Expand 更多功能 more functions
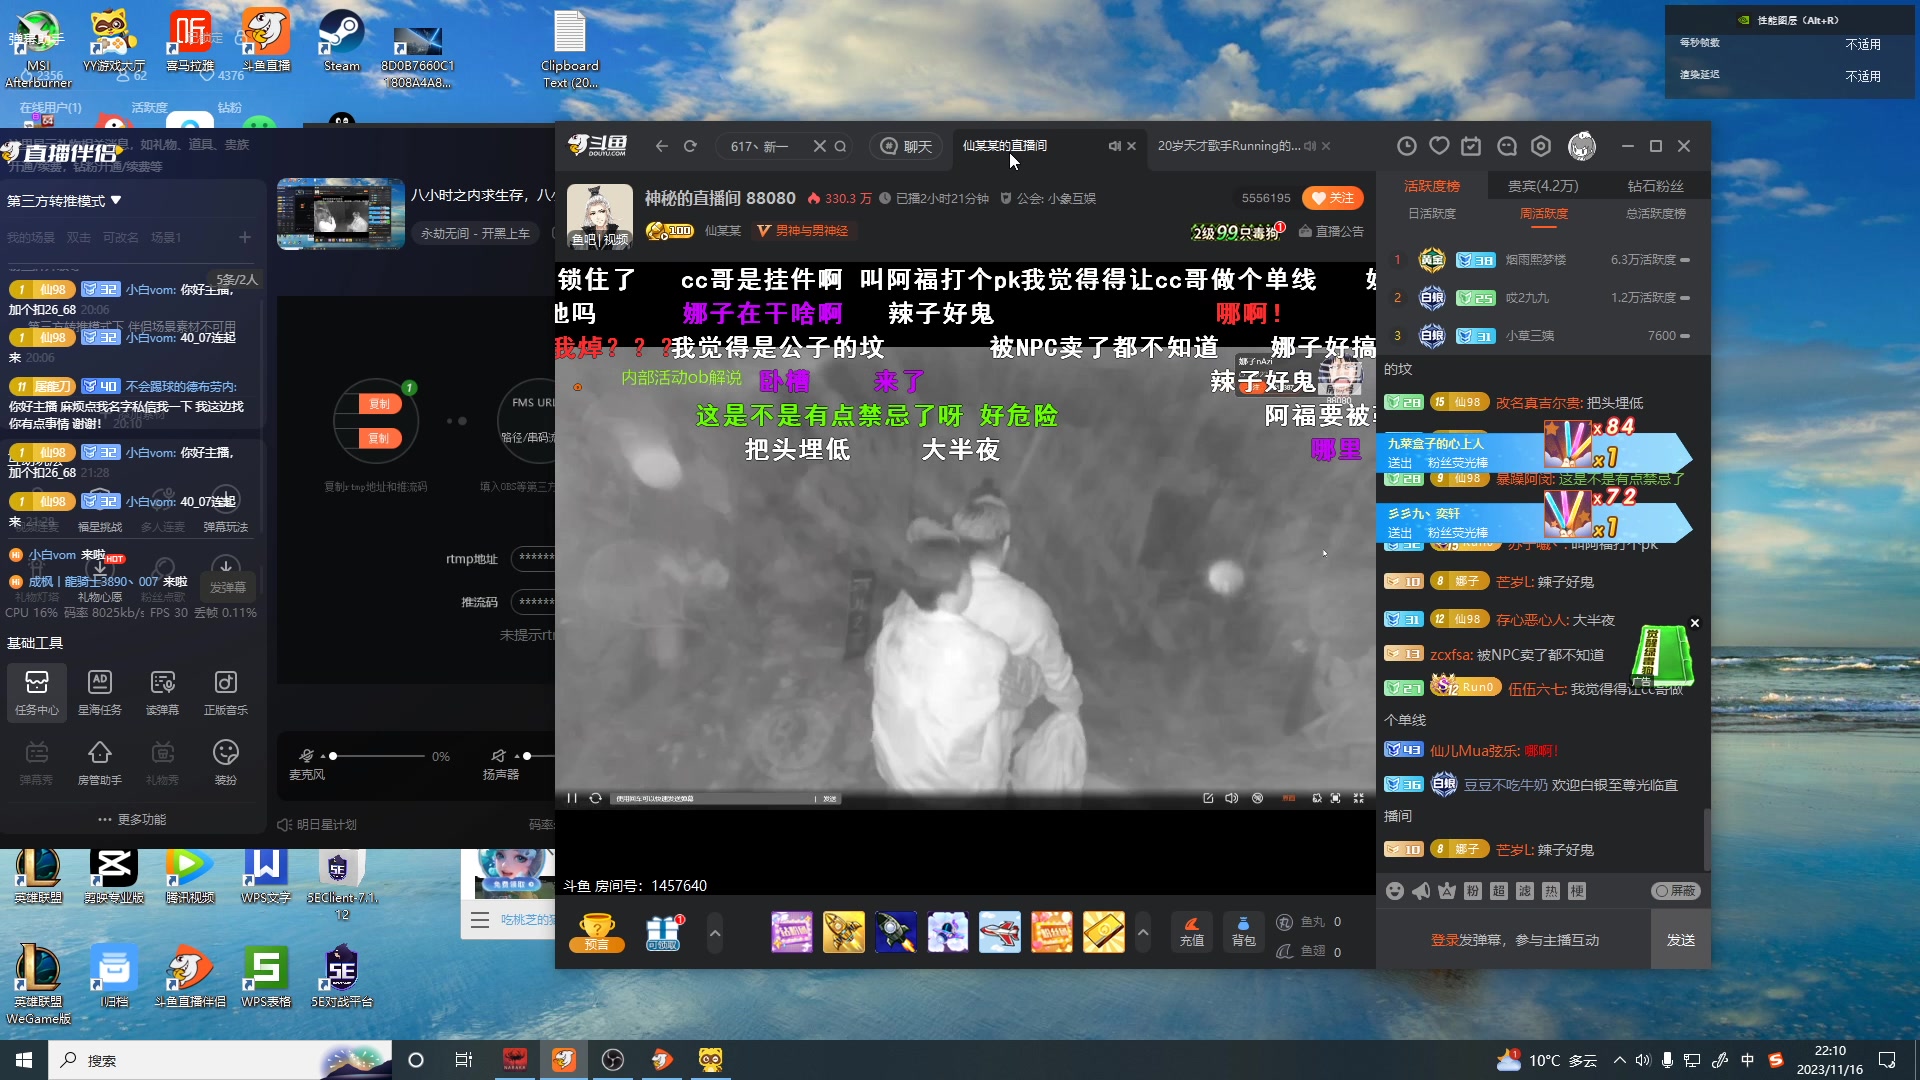1920x1080 pixels. pos(132,819)
